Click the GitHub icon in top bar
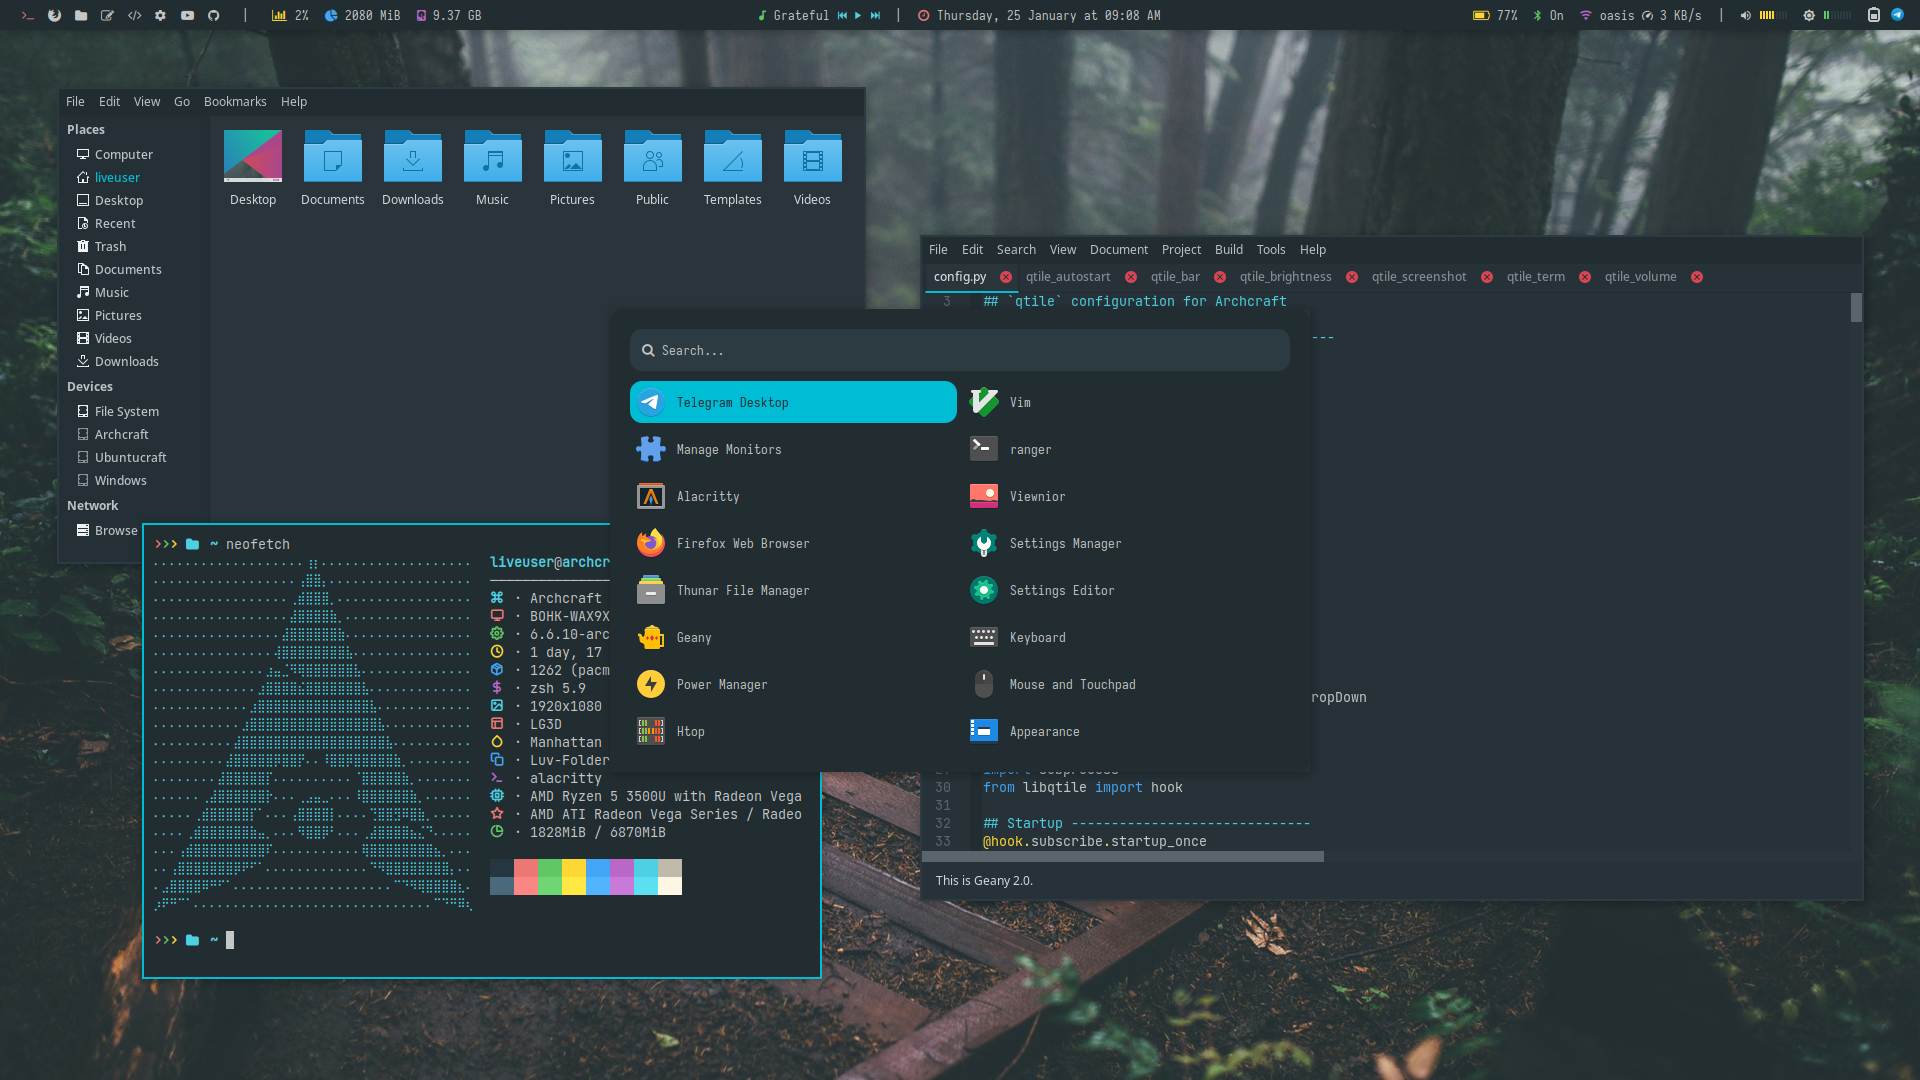Viewport: 1920px width, 1080px height. point(213,15)
